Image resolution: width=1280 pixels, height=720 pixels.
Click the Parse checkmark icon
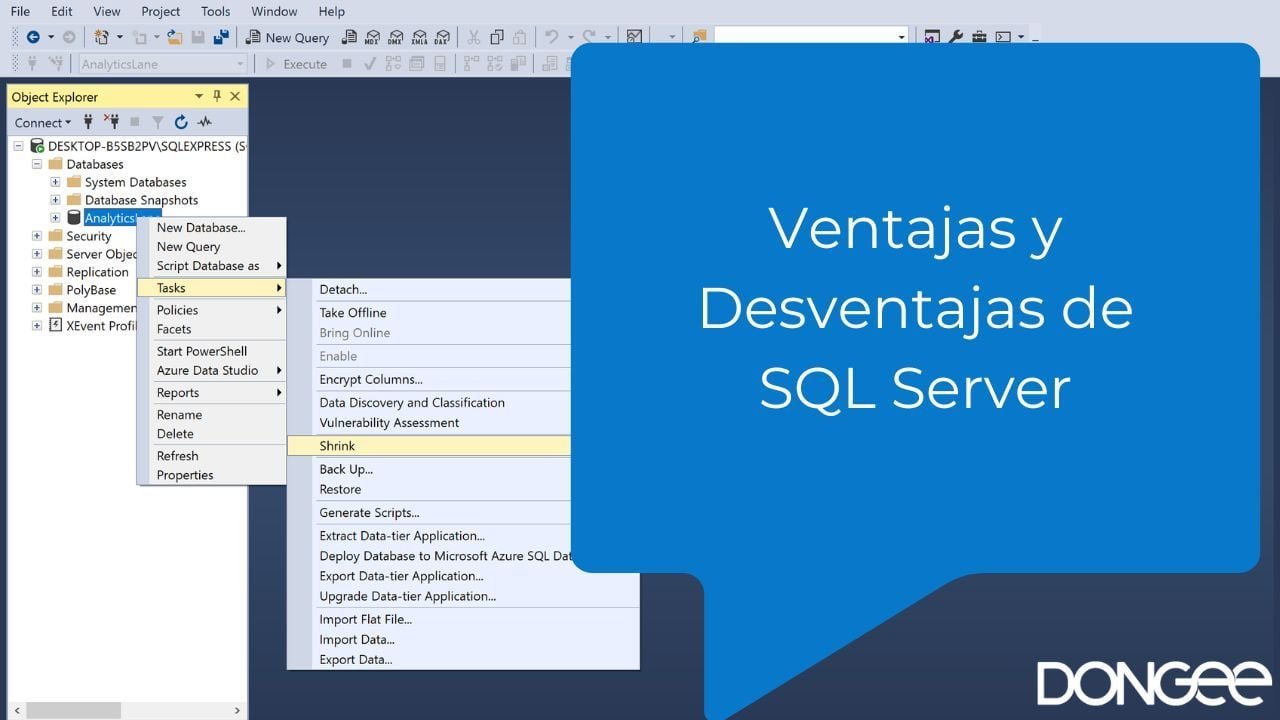click(370, 64)
